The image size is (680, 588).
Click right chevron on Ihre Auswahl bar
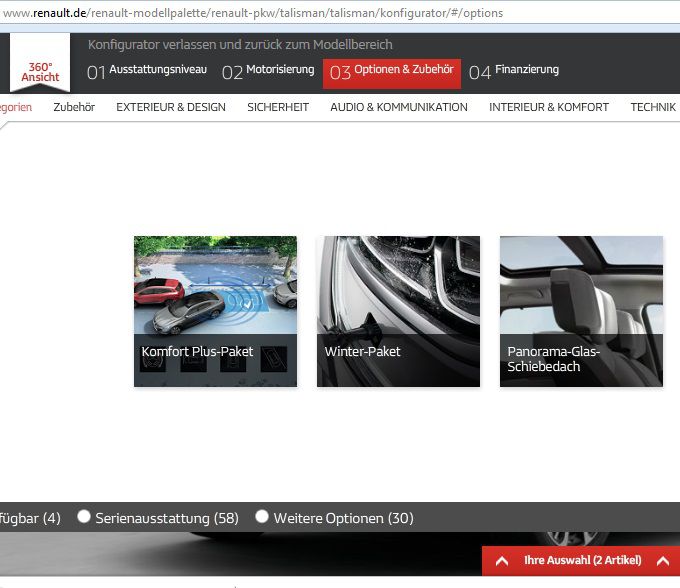click(x=663, y=561)
